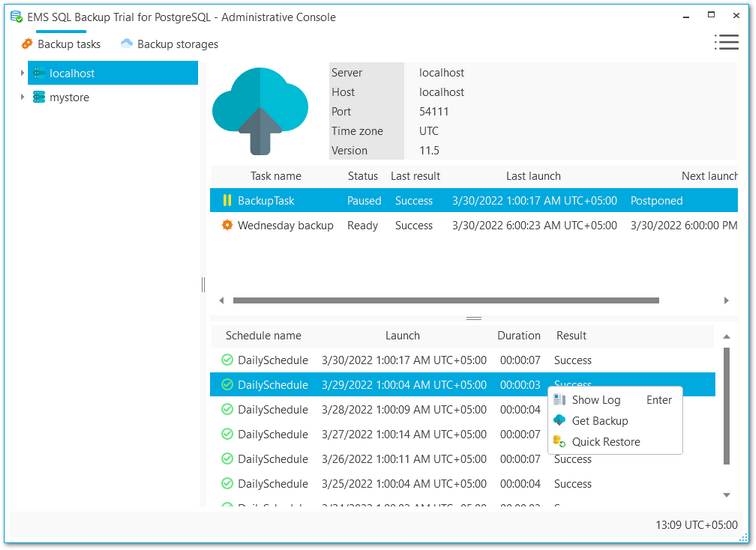The height and width of the screenshot is (550, 756).
Task: Click the Show Log menu icon
Action: (559, 400)
